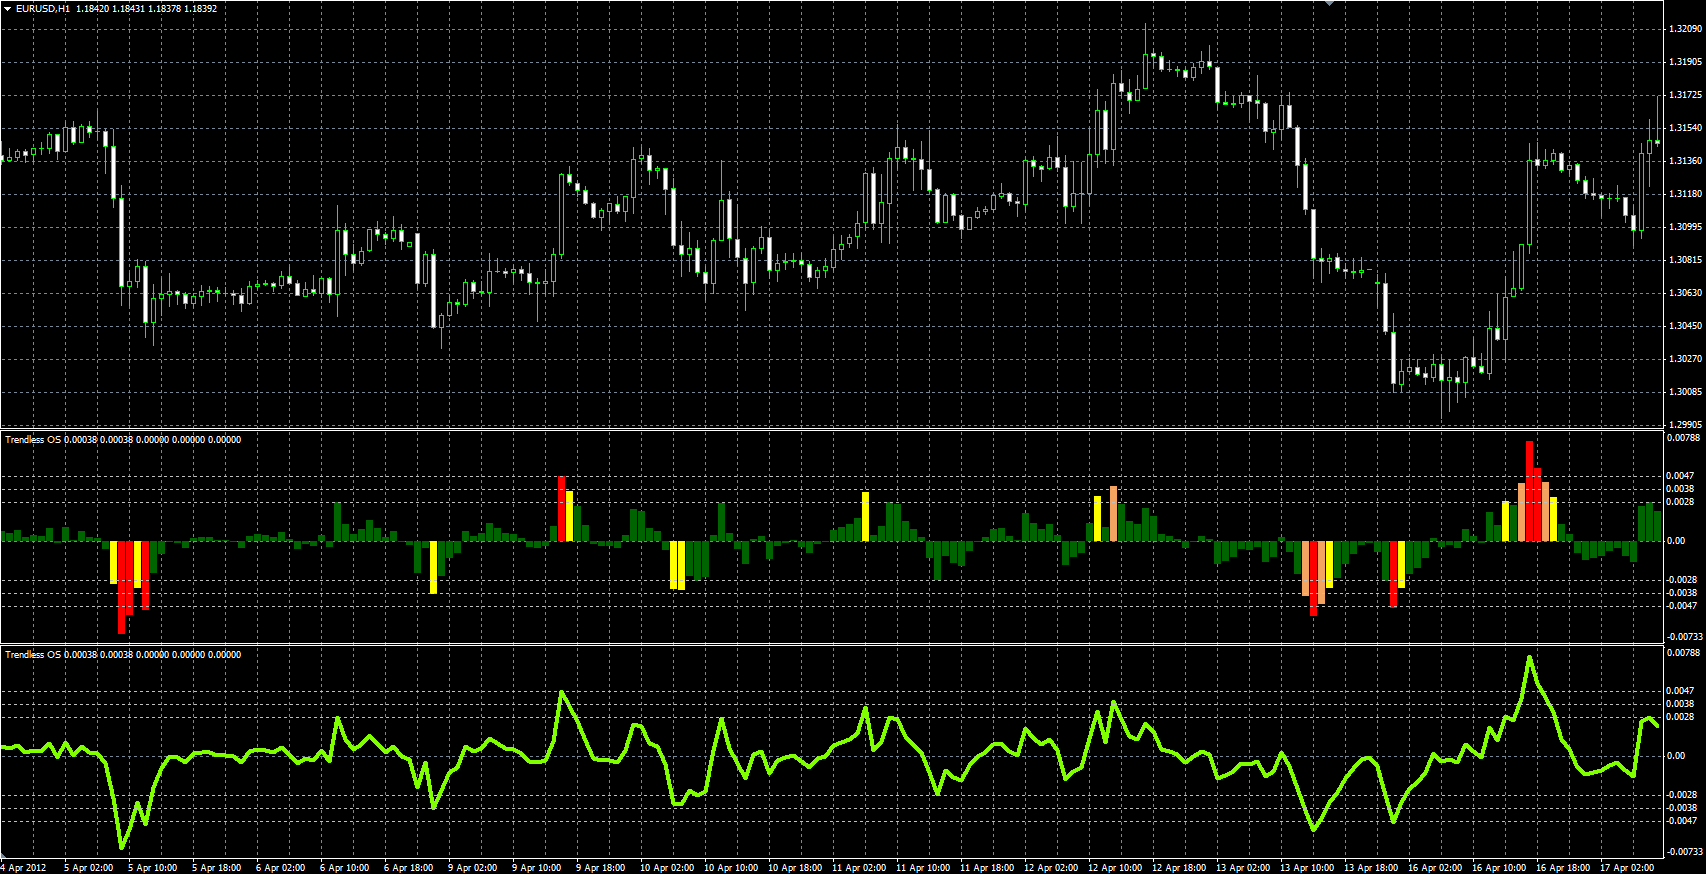Click the 13 Apr 18:00 time label
1706x874 pixels.
pos(1371,868)
